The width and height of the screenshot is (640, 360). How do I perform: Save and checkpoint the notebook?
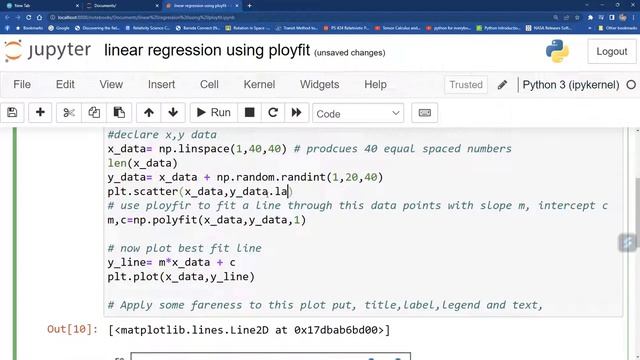tap(12, 113)
